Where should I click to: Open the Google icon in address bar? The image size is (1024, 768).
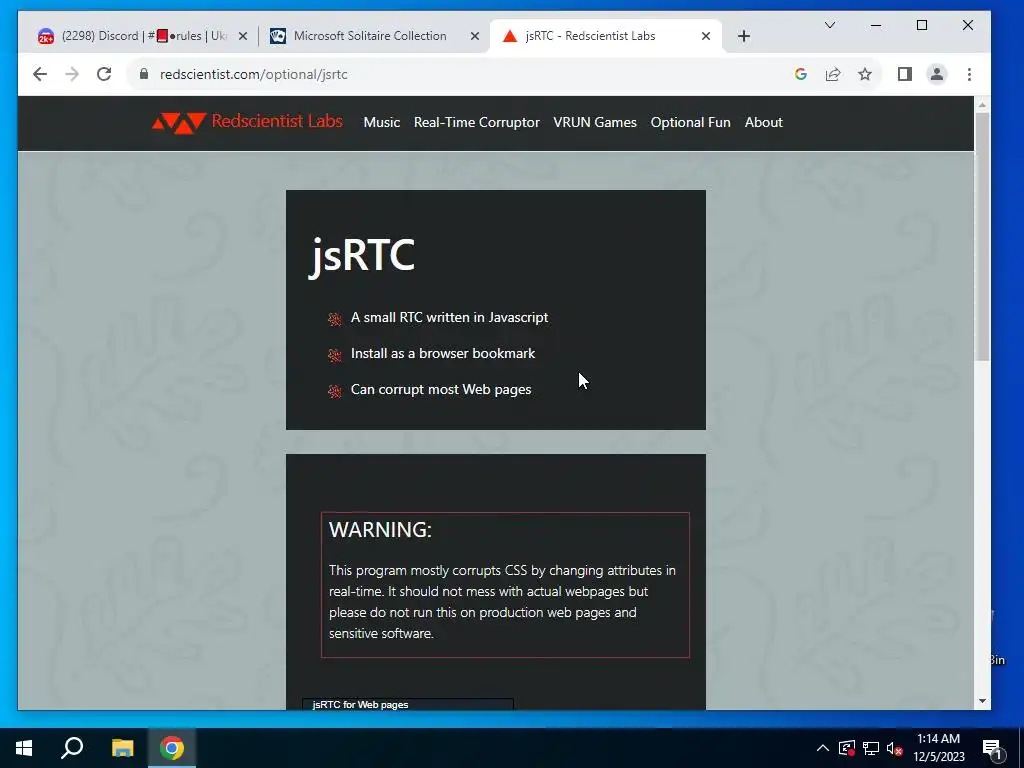point(801,74)
